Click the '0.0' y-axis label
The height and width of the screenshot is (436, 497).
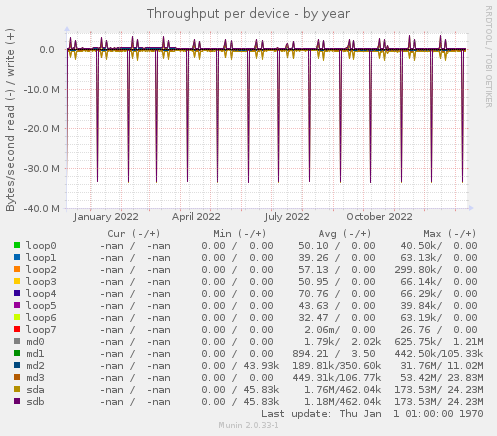(47, 50)
